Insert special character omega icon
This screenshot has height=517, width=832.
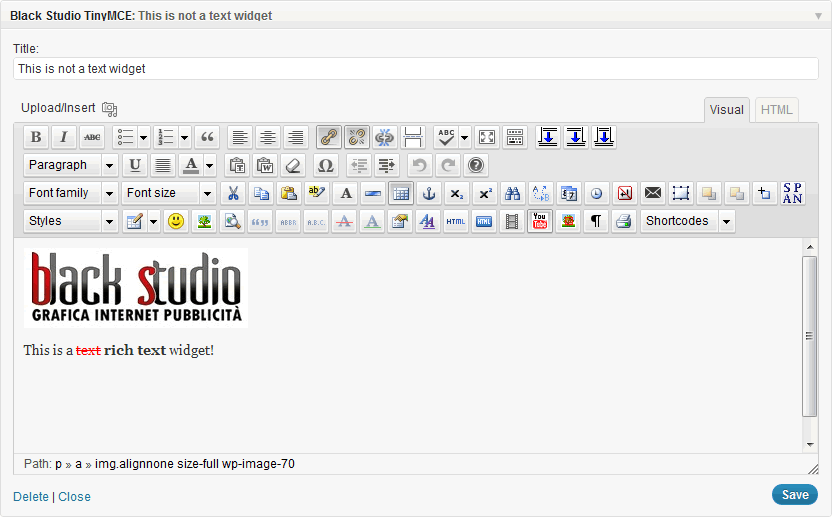(325, 165)
